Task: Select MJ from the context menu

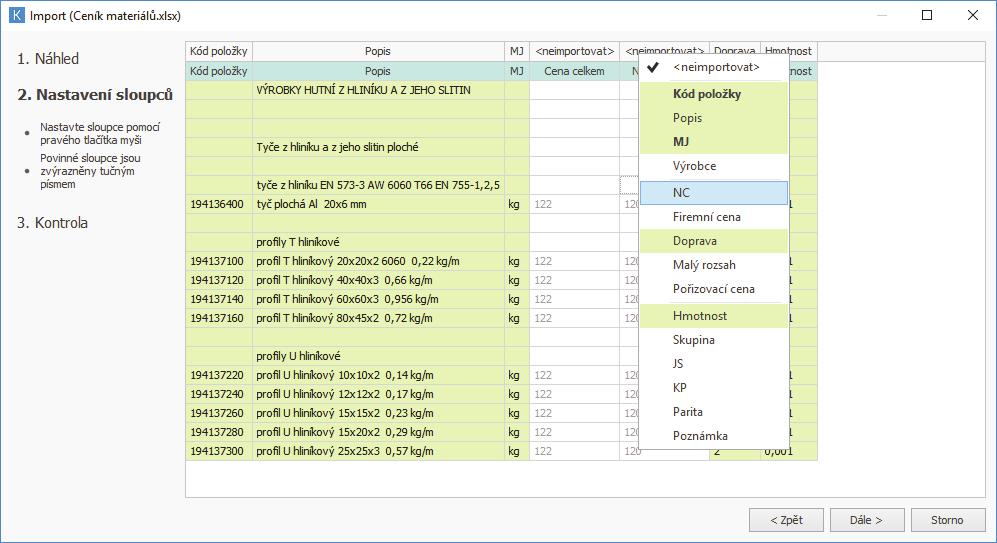Action: [x=713, y=142]
